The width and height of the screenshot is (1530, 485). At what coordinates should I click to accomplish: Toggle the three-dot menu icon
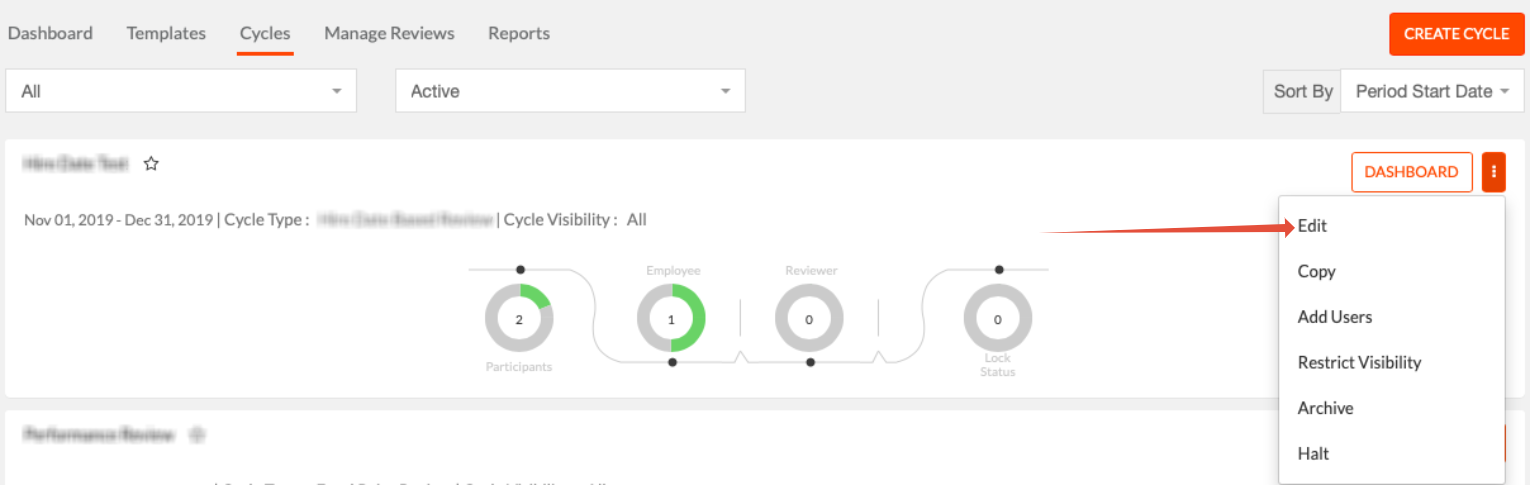pyautogui.click(x=1494, y=172)
